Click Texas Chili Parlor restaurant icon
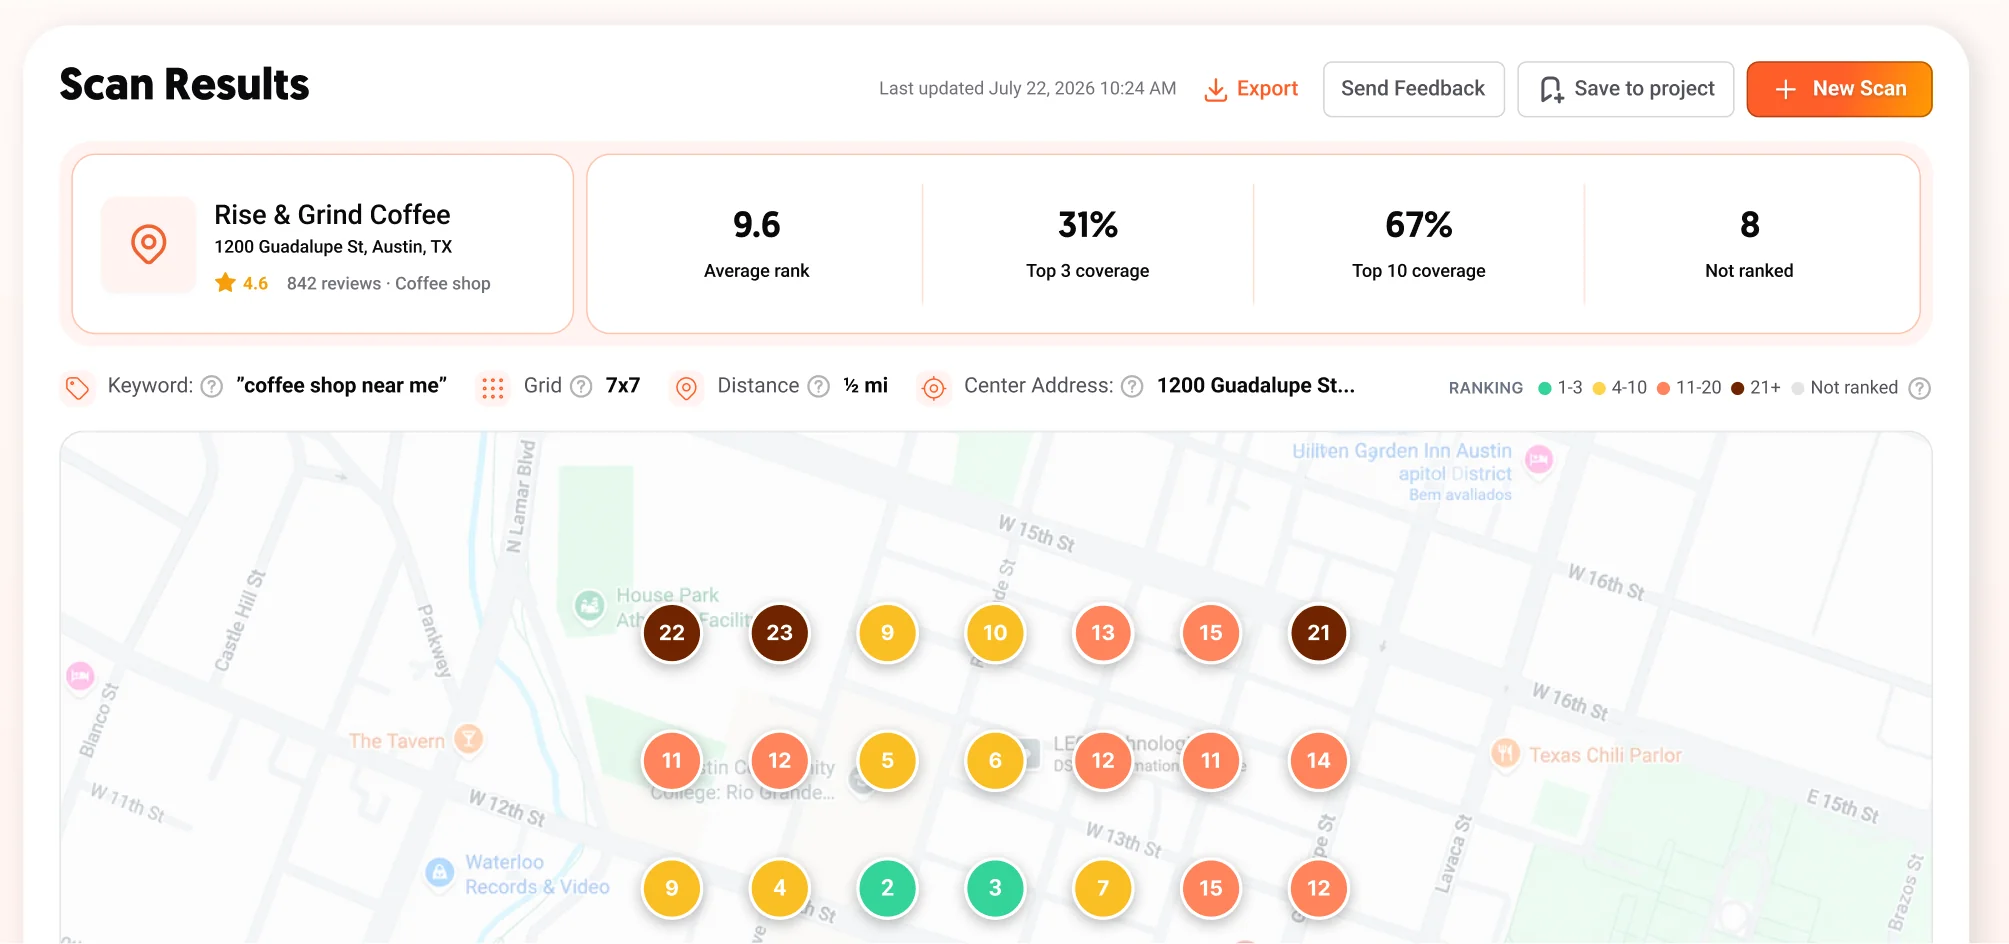 tap(1505, 753)
